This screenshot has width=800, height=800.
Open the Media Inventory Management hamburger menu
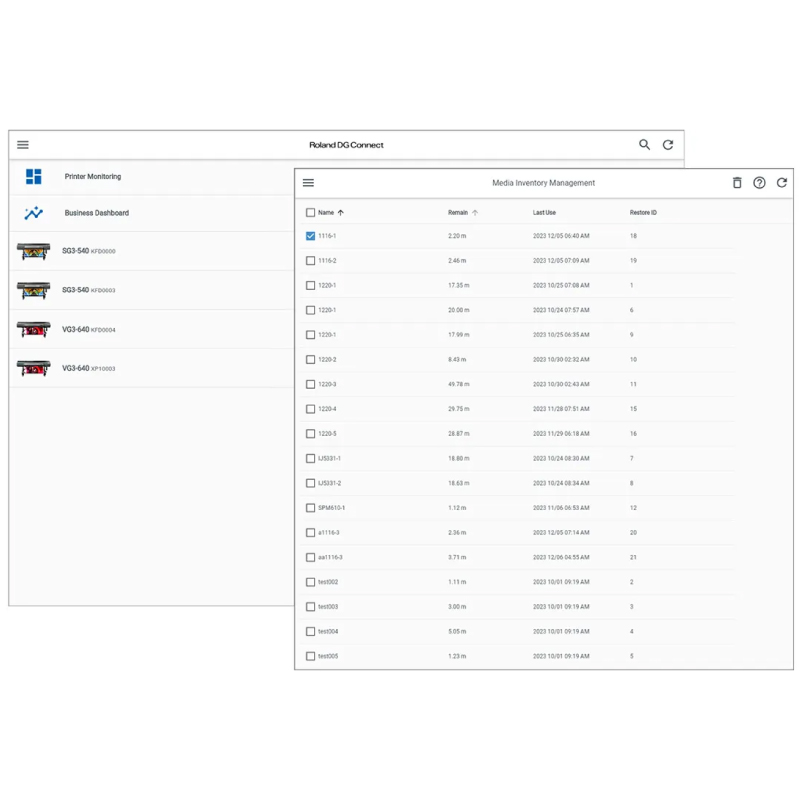tap(308, 183)
